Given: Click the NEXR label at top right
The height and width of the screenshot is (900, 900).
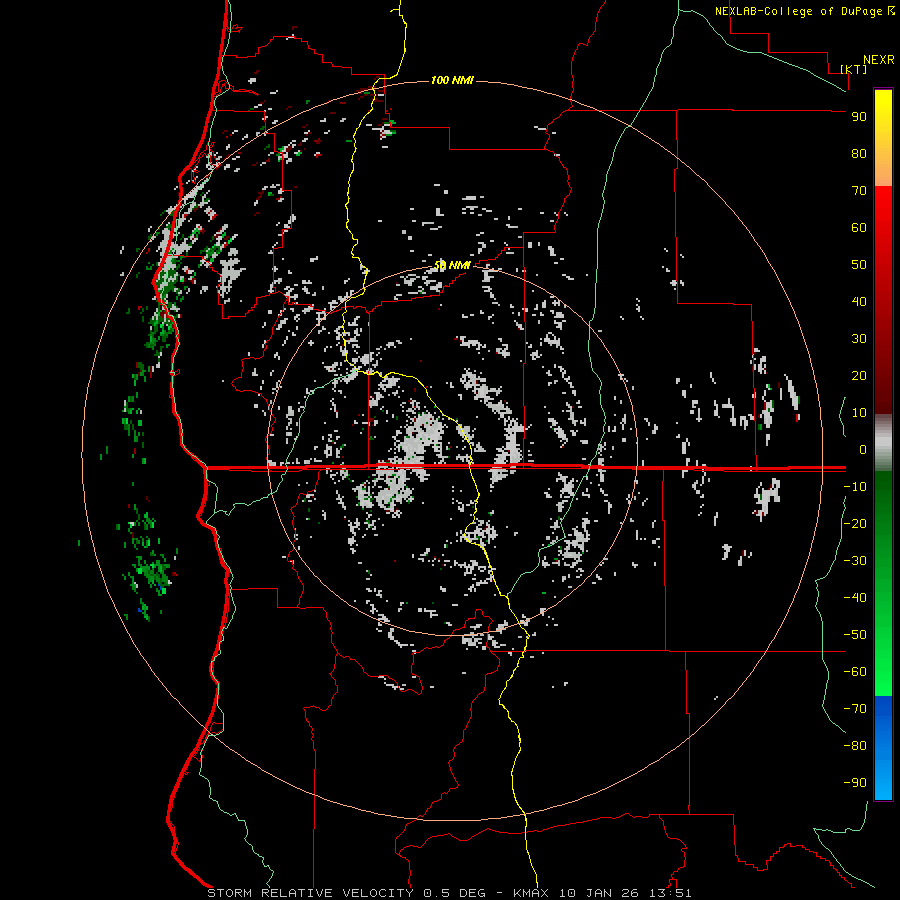Looking at the screenshot, I should [879, 60].
